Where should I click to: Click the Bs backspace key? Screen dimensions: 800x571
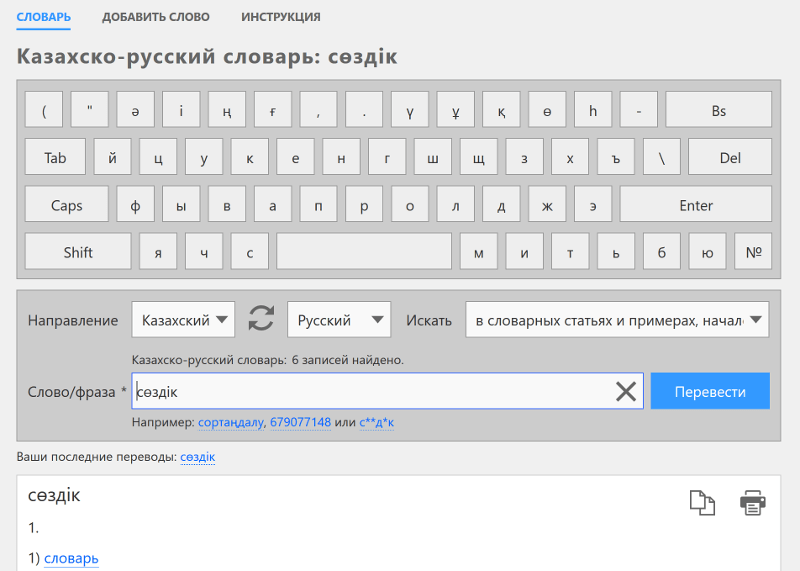coord(718,109)
